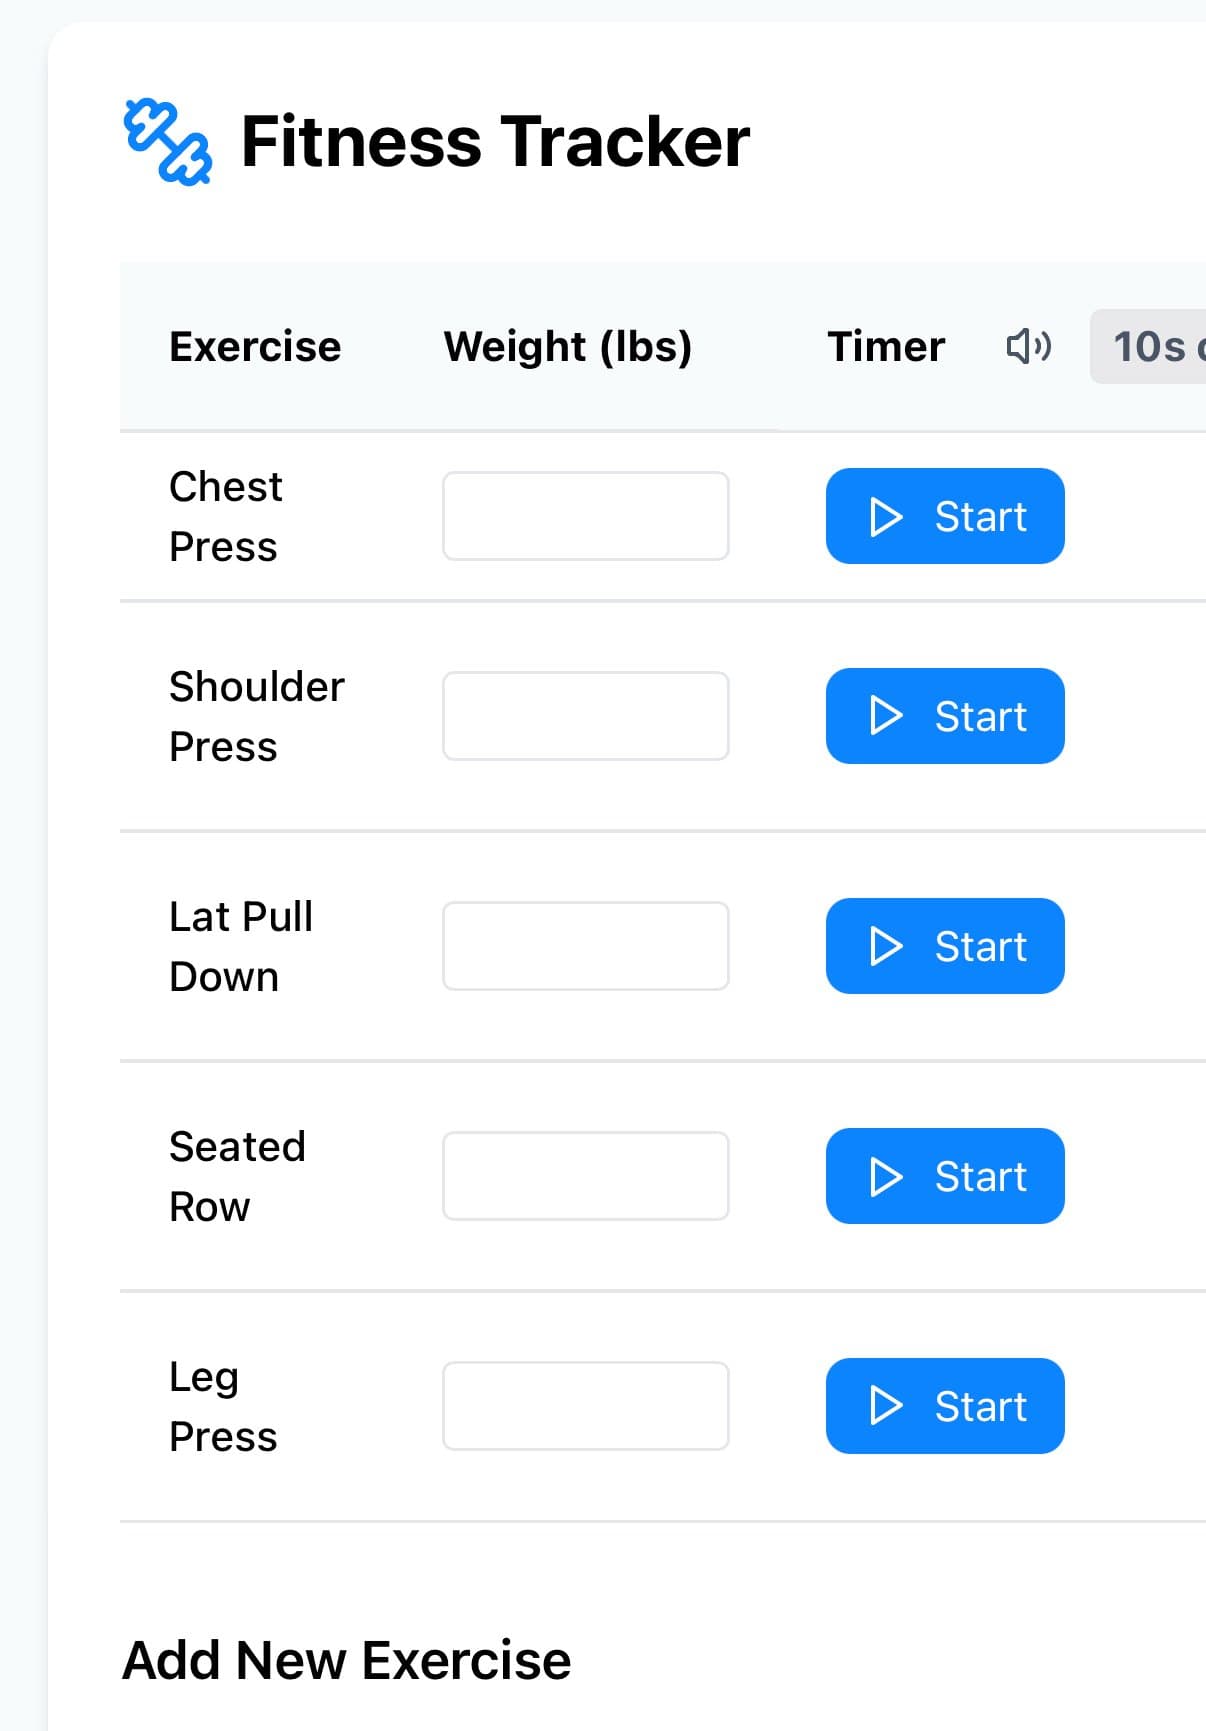Click the Exercise column header

click(x=255, y=347)
